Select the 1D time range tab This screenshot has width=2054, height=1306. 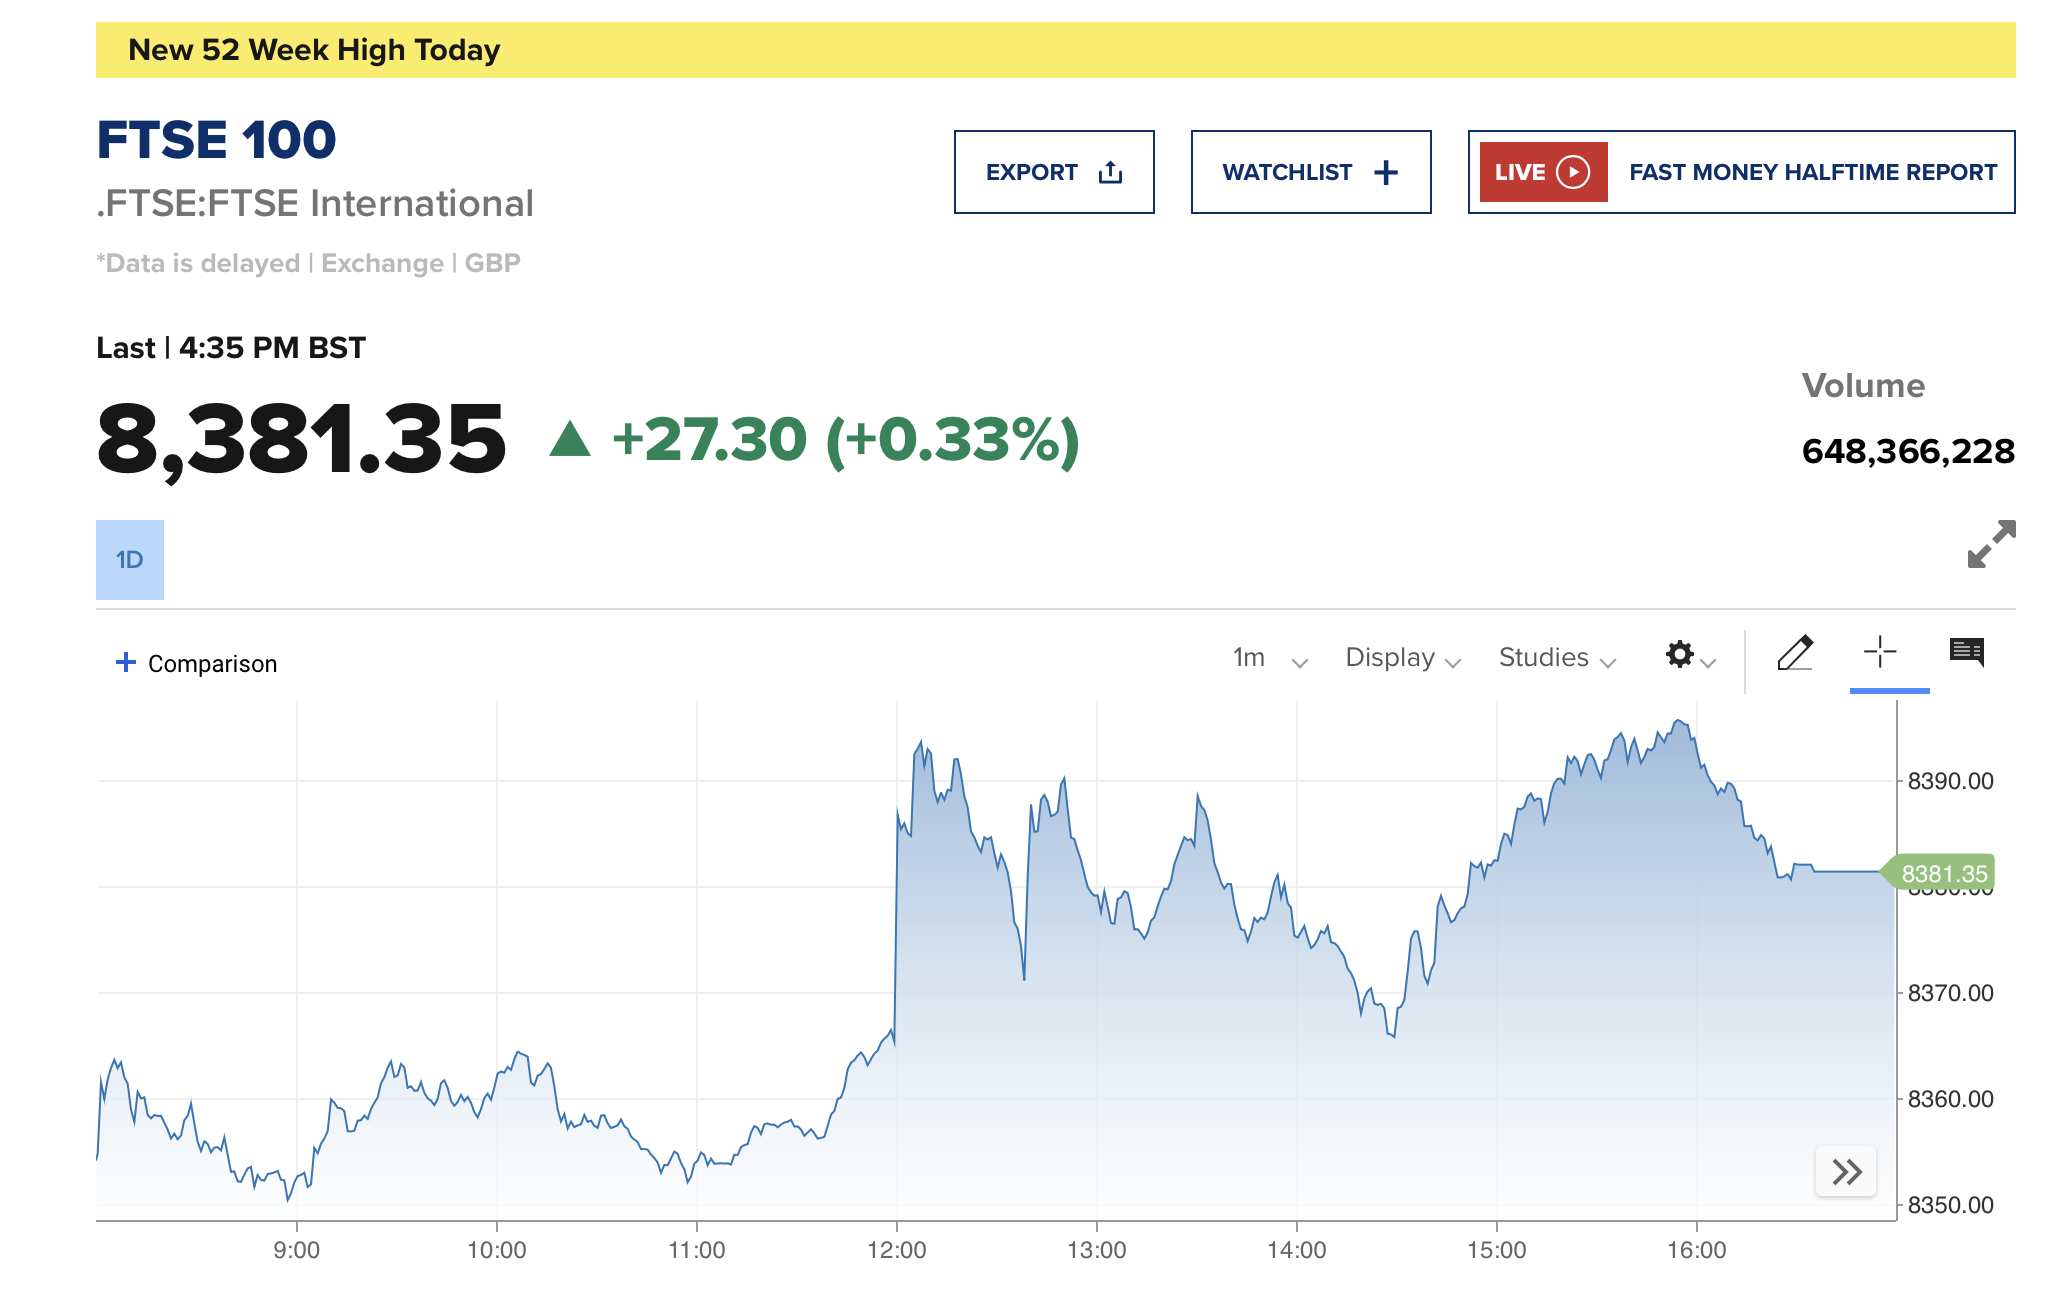click(130, 560)
